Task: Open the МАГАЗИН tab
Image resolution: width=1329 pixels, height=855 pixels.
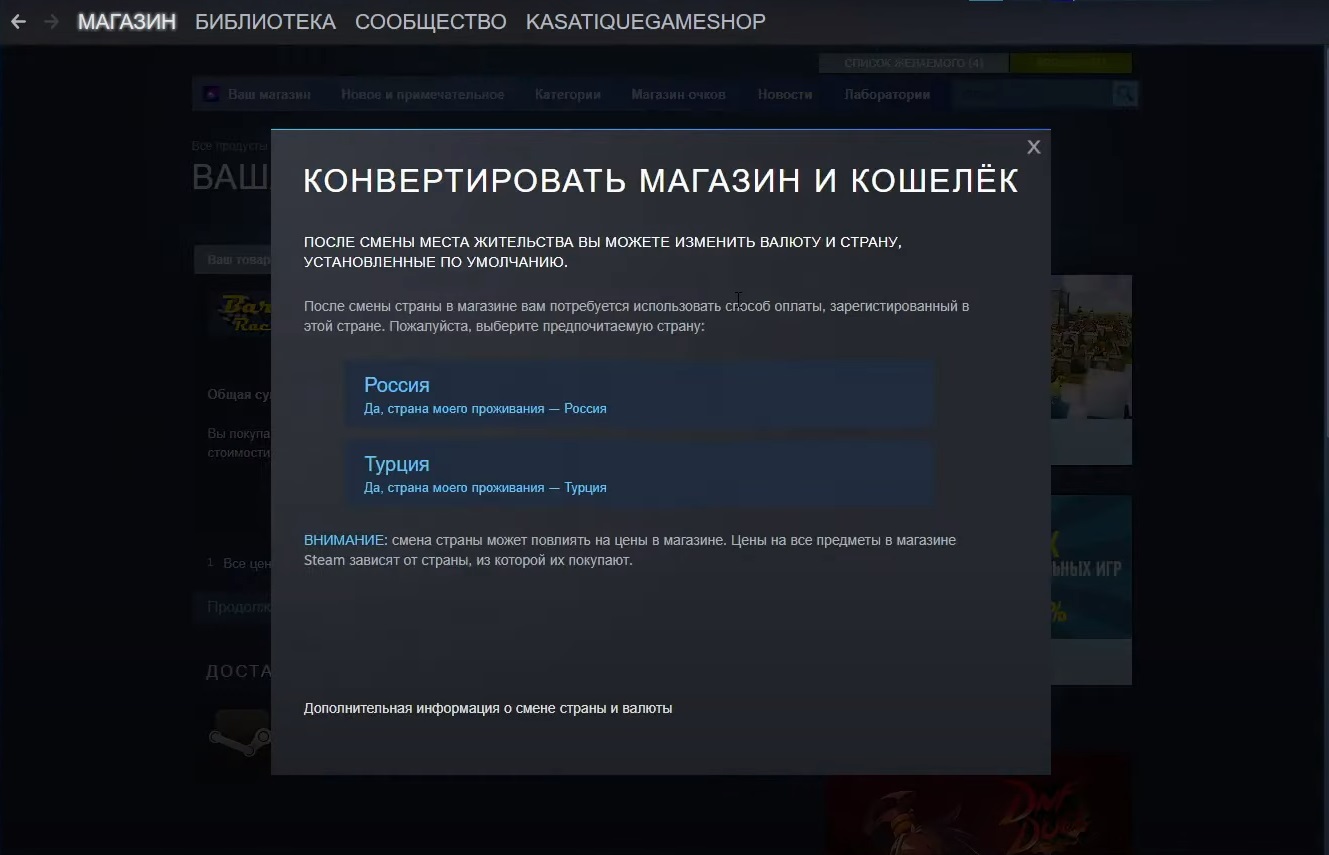Action: pyautogui.click(x=126, y=22)
